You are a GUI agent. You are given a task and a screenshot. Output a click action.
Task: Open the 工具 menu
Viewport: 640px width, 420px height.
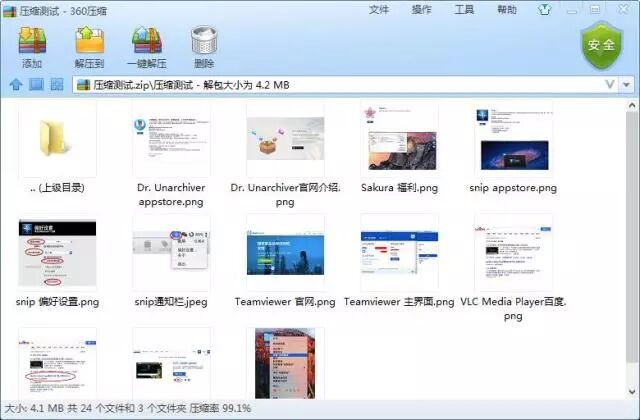[464, 10]
